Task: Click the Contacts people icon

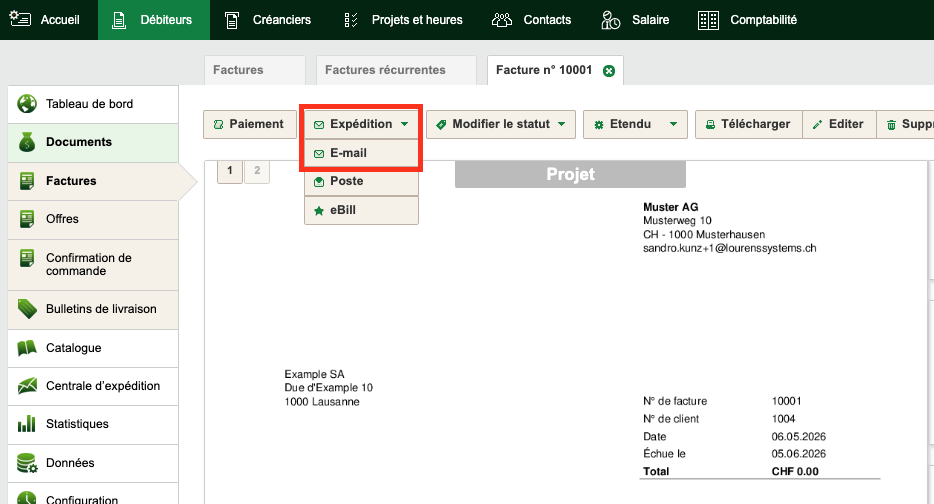Action: click(x=502, y=20)
